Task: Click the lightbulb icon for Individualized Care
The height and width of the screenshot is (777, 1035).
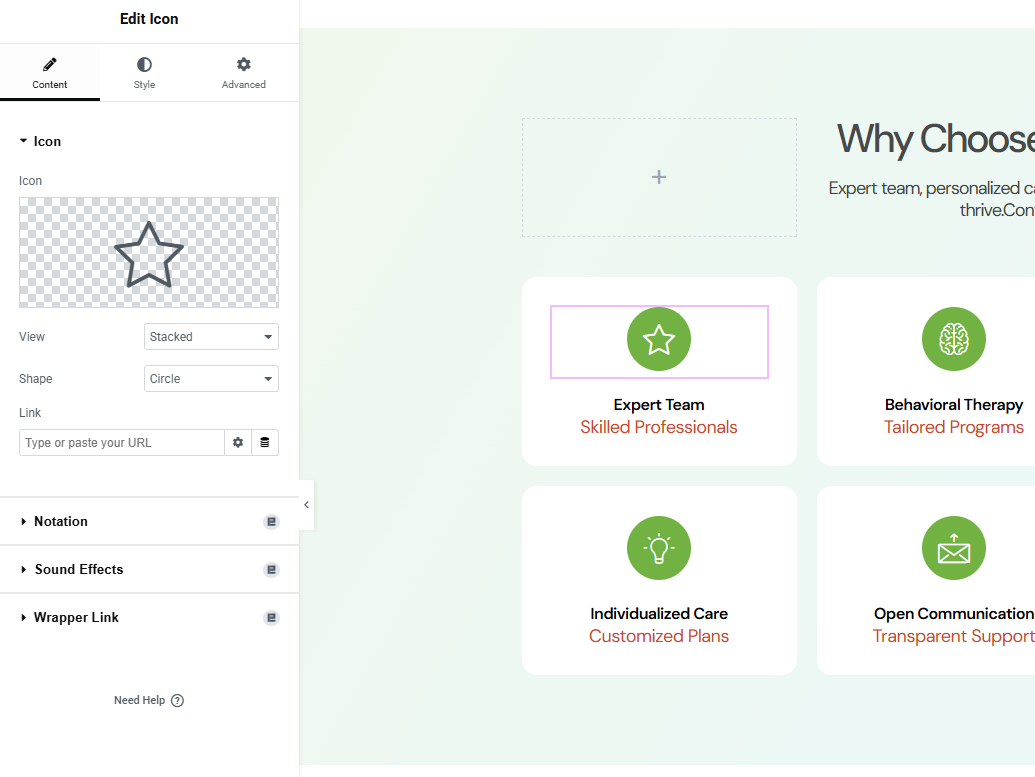Action: tap(659, 548)
